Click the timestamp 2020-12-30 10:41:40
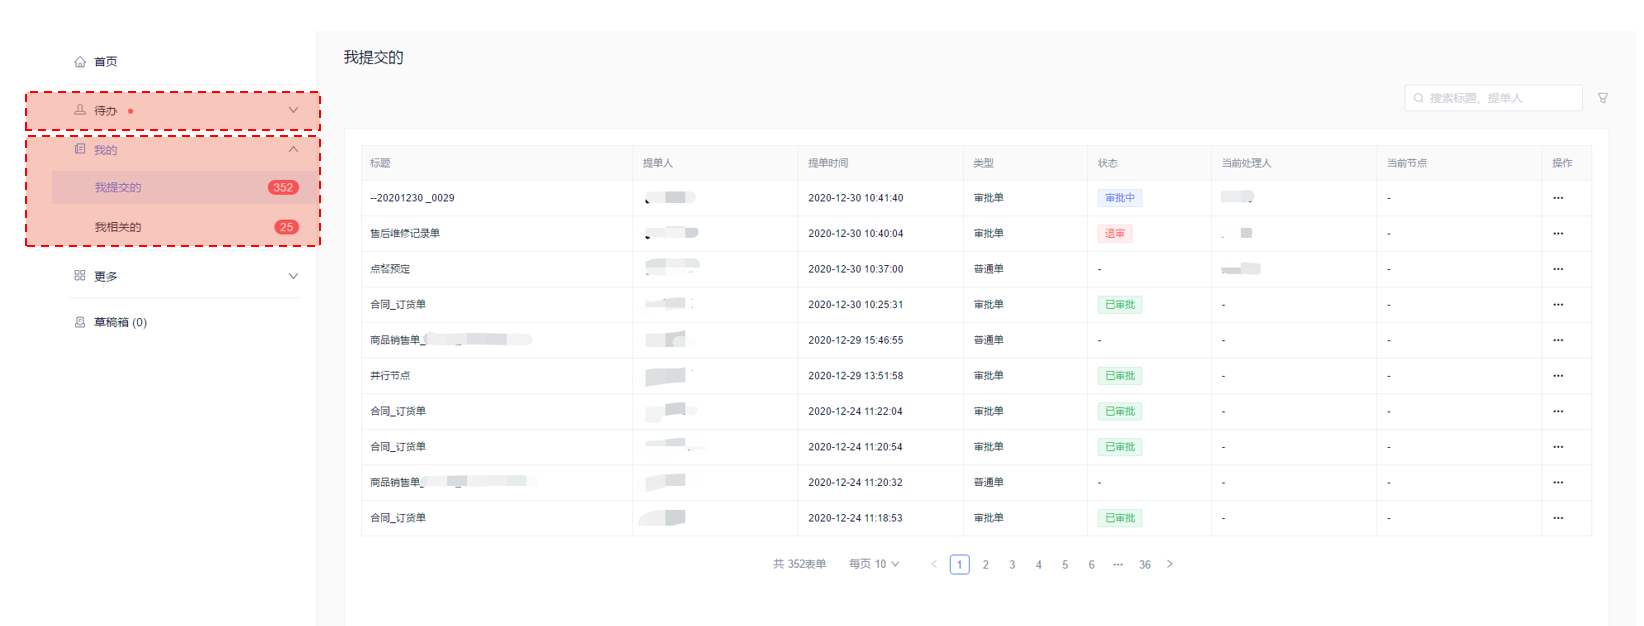Image resolution: width=1644 pixels, height=626 pixels. tap(856, 198)
